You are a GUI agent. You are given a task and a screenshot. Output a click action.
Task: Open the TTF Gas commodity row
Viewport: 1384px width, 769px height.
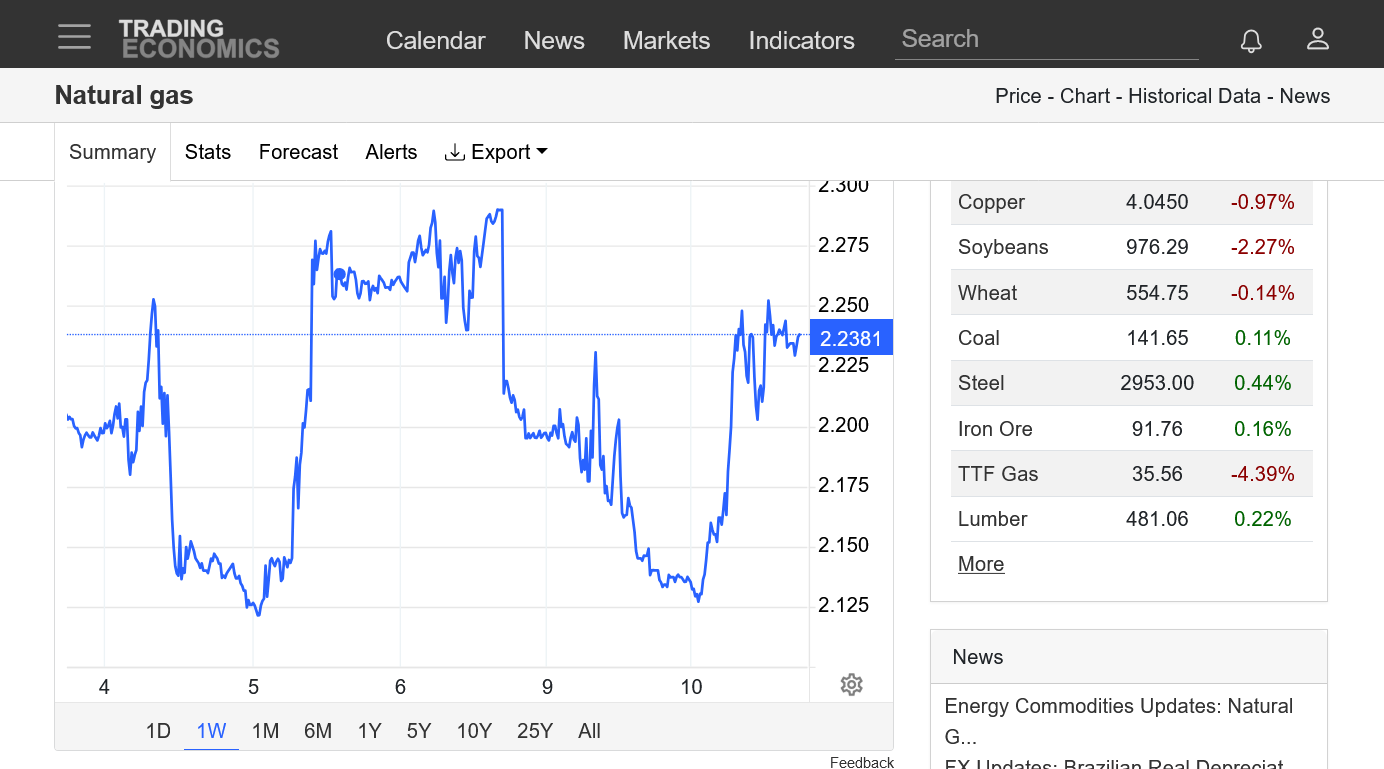pos(998,474)
